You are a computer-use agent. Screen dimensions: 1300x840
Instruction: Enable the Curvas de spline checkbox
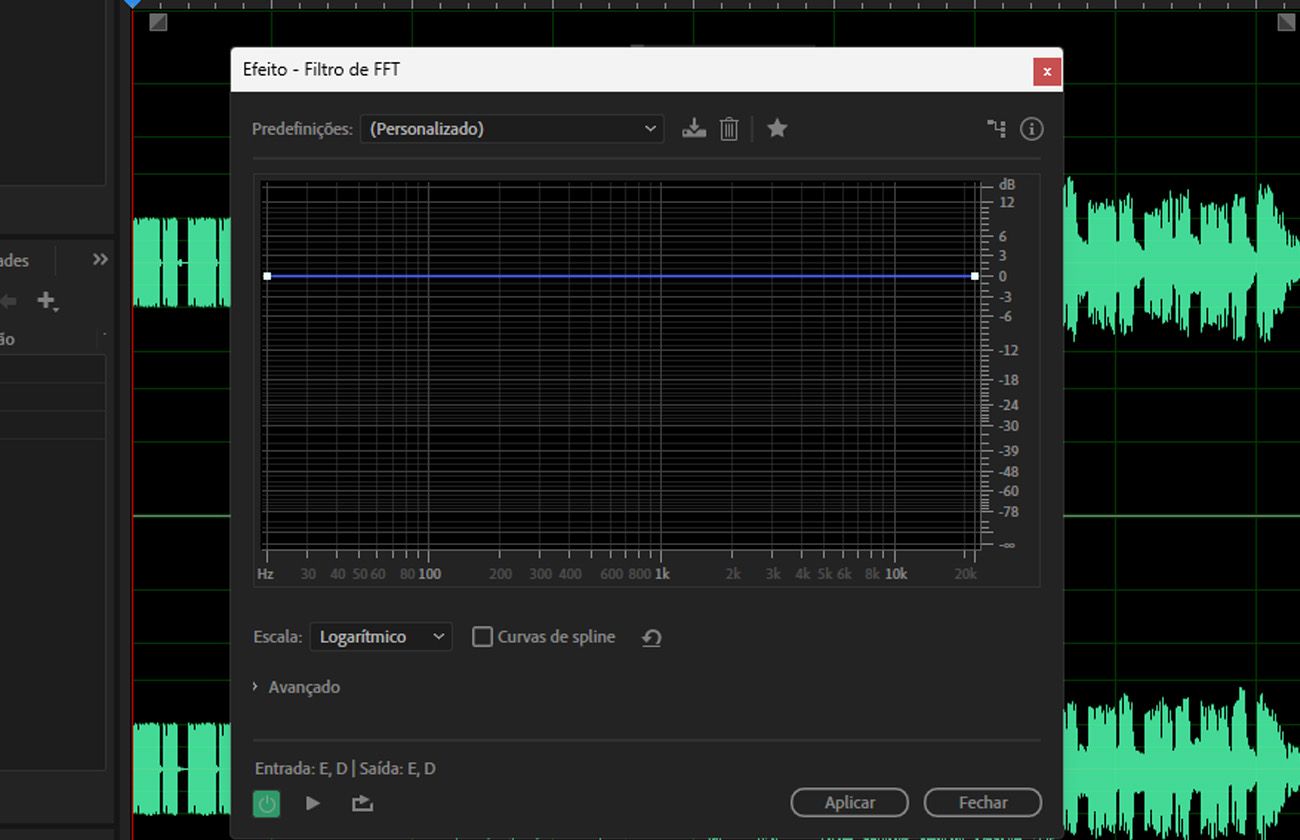click(482, 637)
